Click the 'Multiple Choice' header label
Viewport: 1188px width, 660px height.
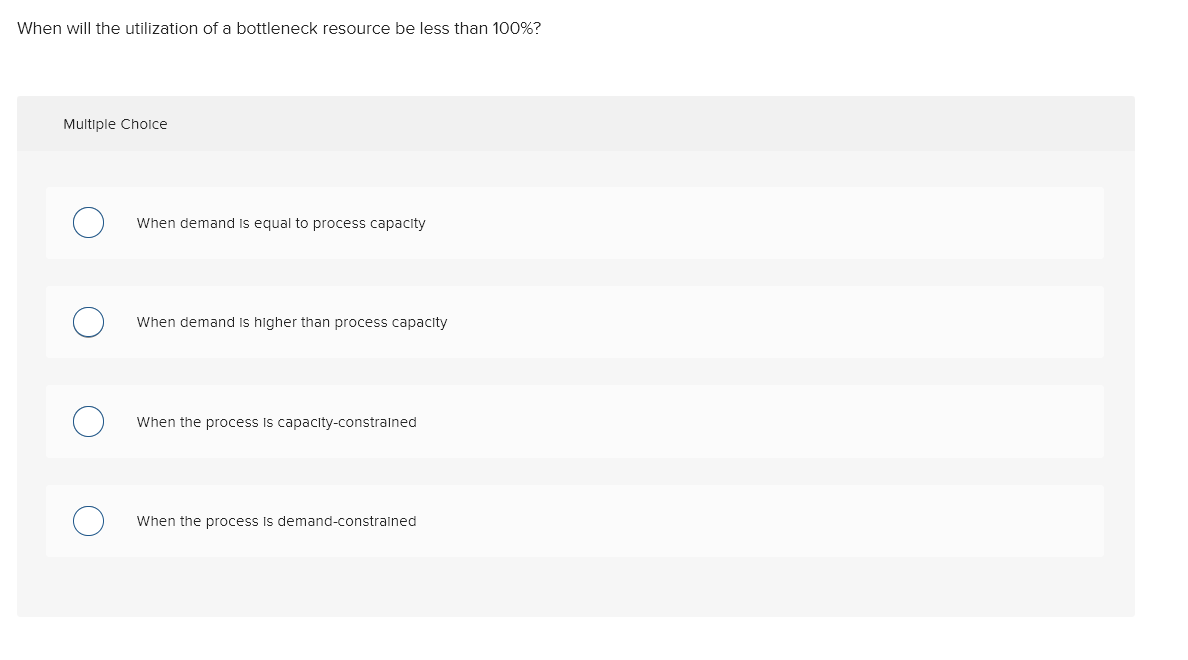tap(115, 124)
